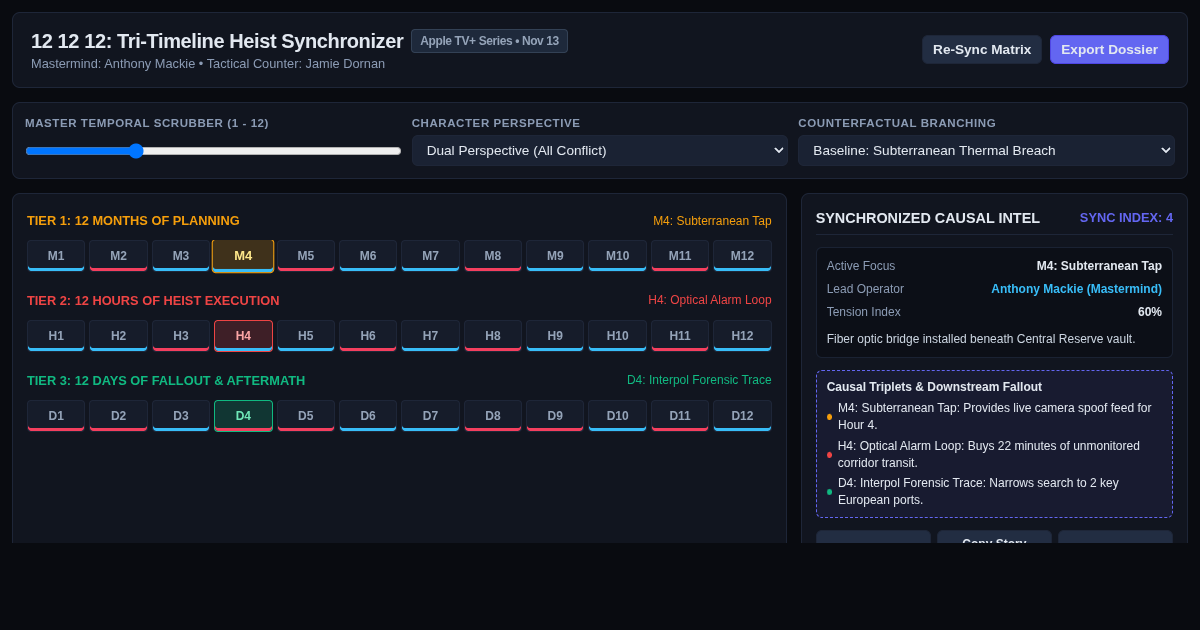Pick fallout day D5
Image resolution: width=1200 pixels, height=630 pixels.
pos(306,416)
